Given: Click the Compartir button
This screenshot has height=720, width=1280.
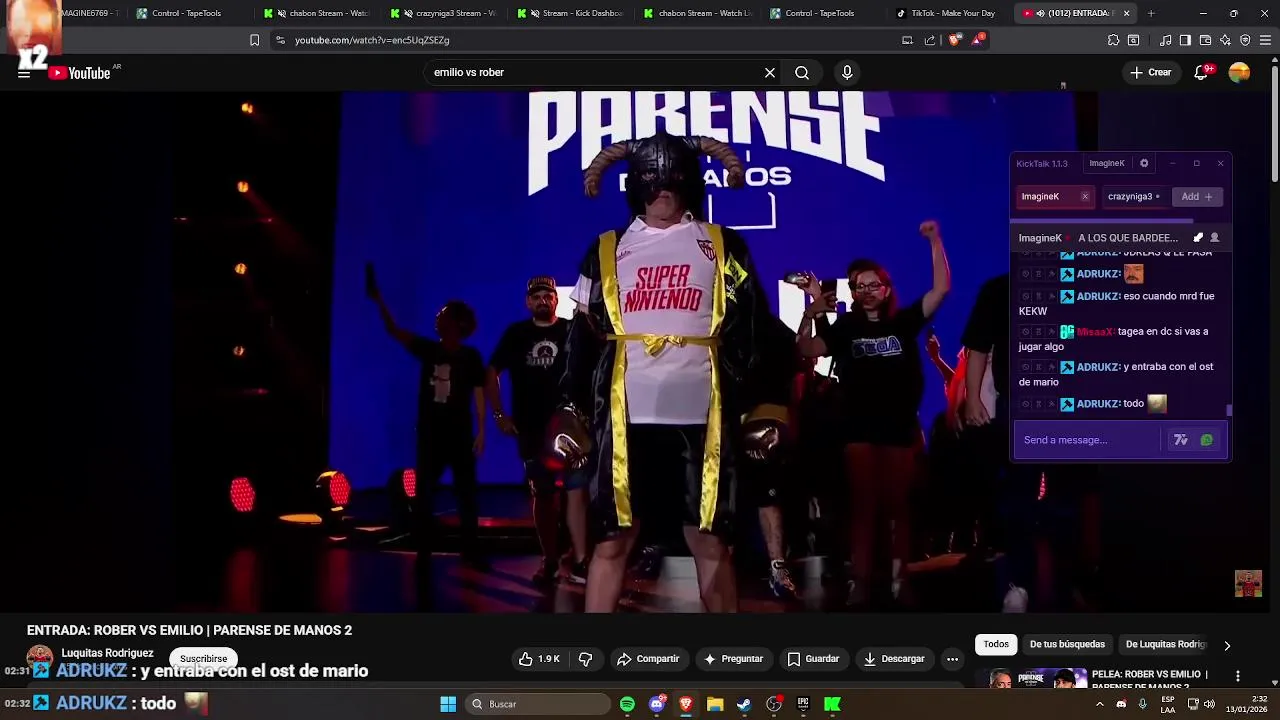Looking at the screenshot, I should (x=648, y=659).
